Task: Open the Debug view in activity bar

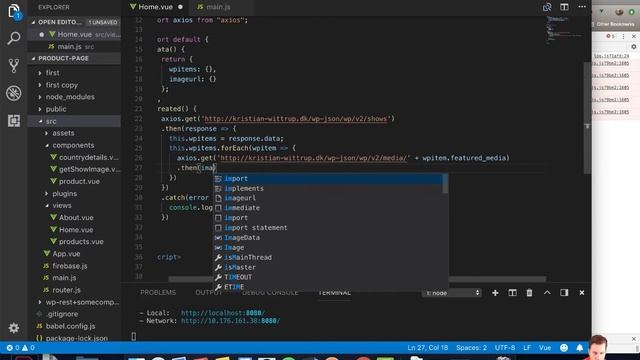Action: (x=13, y=93)
